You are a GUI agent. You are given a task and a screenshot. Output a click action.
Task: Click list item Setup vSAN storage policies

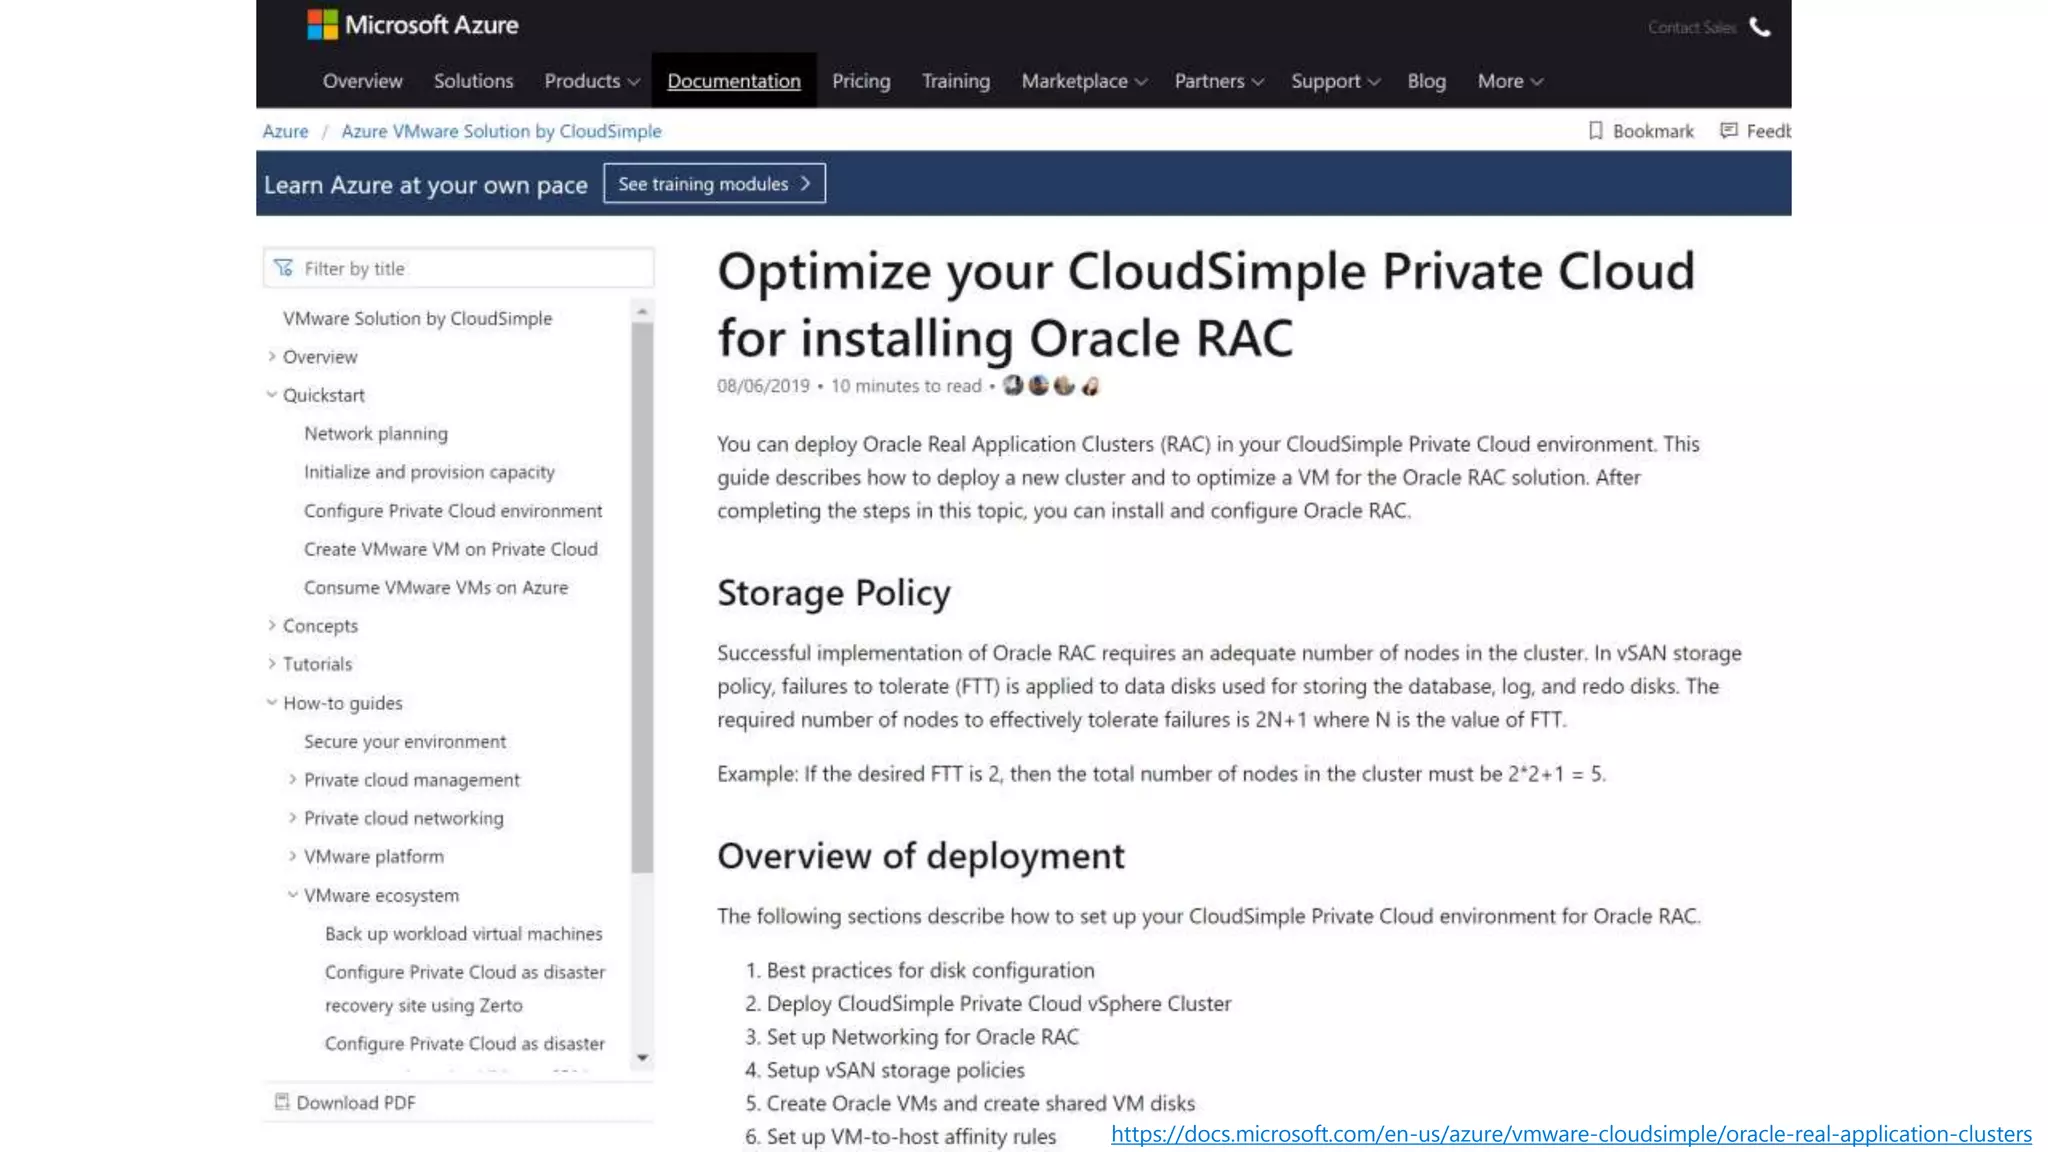(x=896, y=1070)
